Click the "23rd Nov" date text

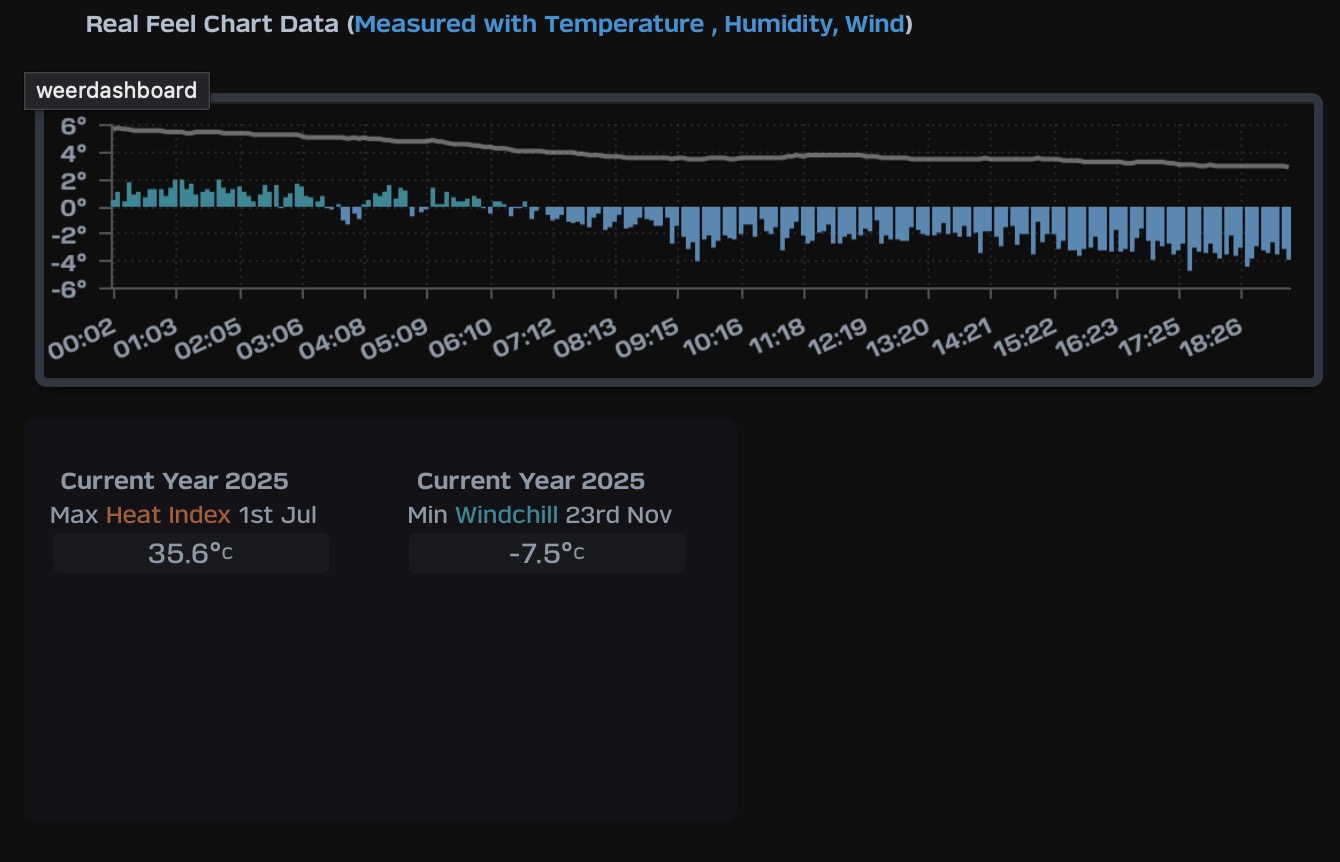(618, 515)
